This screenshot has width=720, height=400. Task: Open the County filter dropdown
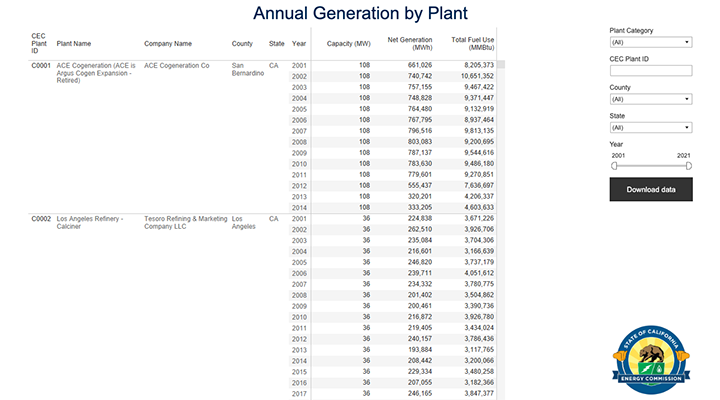[x=651, y=99]
